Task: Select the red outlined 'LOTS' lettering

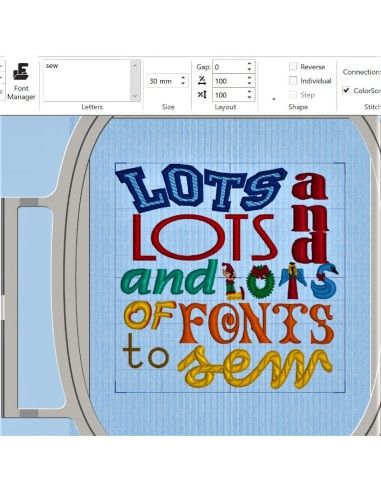Action: [206, 238]
